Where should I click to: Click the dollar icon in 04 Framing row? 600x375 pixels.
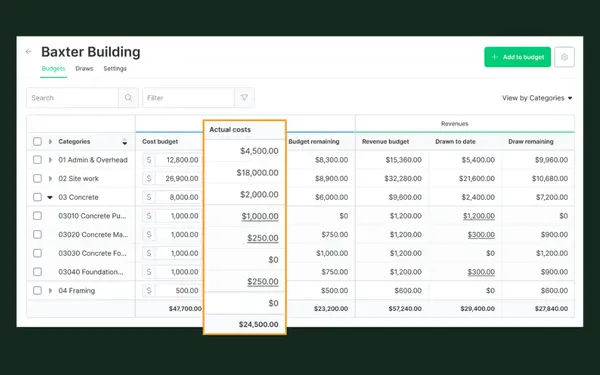pos(149,291)
